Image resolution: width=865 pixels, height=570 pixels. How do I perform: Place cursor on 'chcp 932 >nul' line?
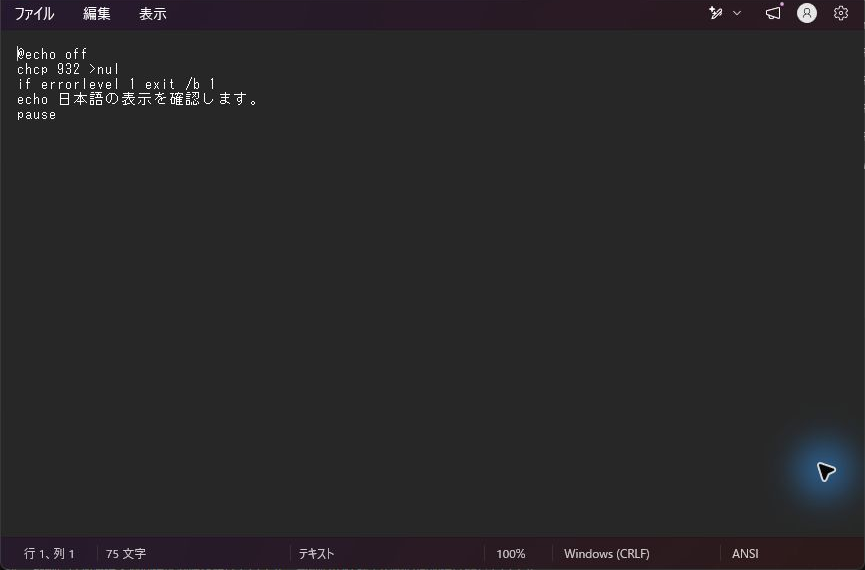68,69
